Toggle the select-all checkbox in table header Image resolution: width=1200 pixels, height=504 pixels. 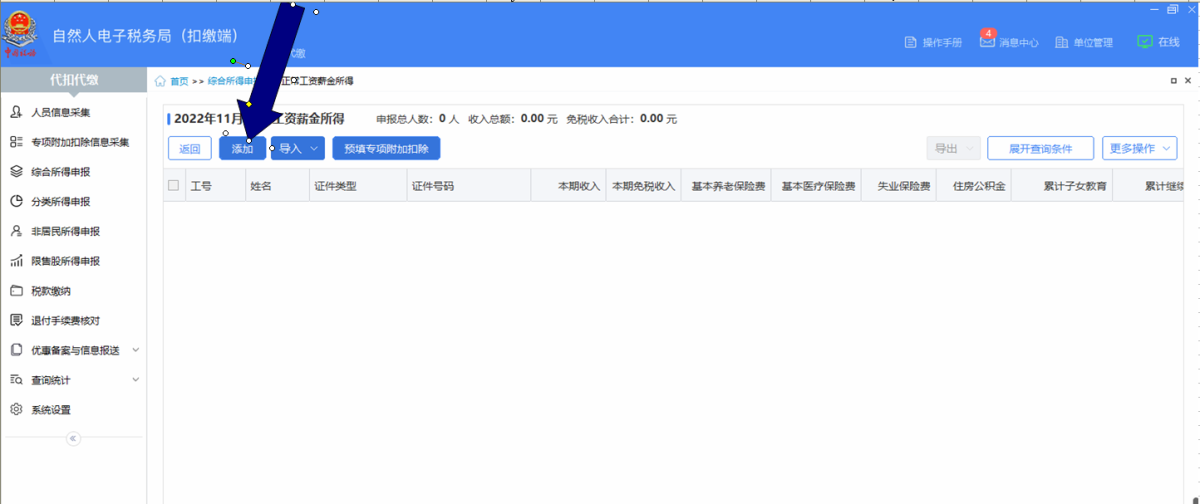coord(174,185)
